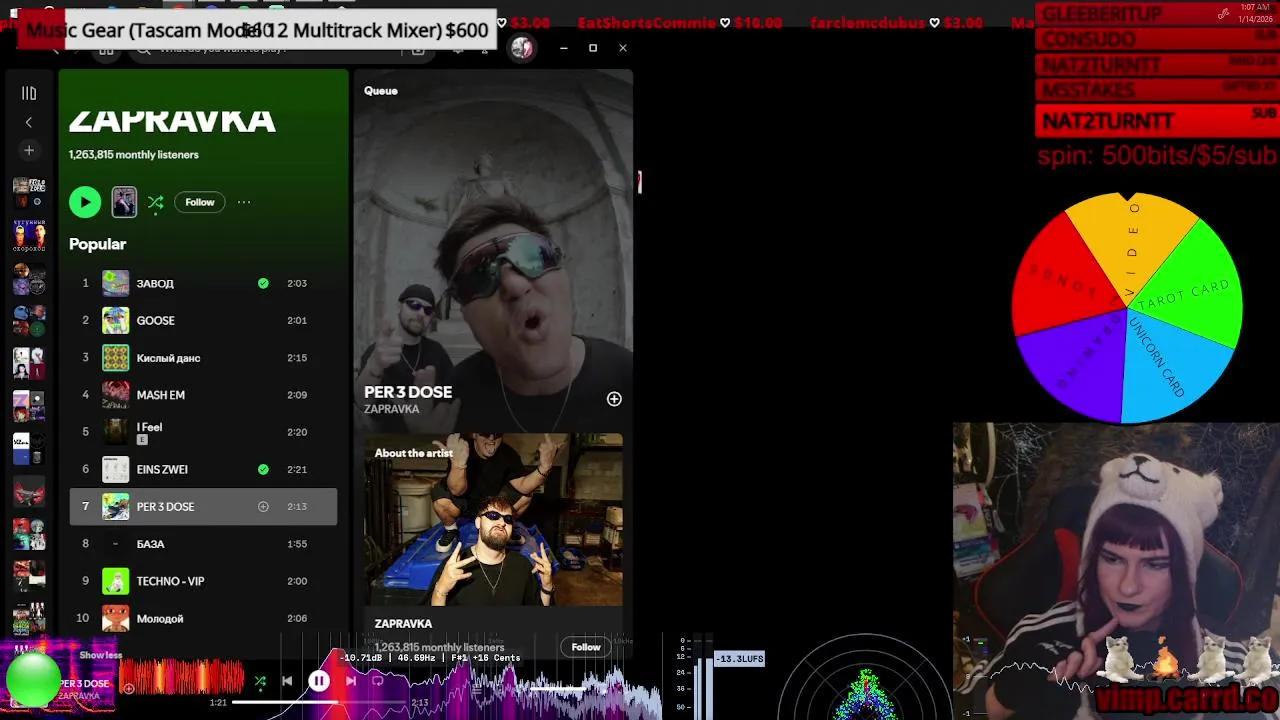This screenshot has height=720, width=1280.
Task: Open the profile avatar menu
Action: pyautogui.click(x=521, y=48)
